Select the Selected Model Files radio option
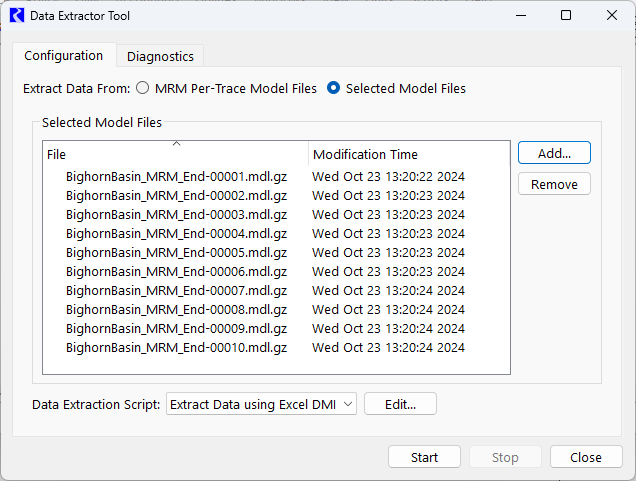This screenshot has width=636, height=481. point(334,88)
